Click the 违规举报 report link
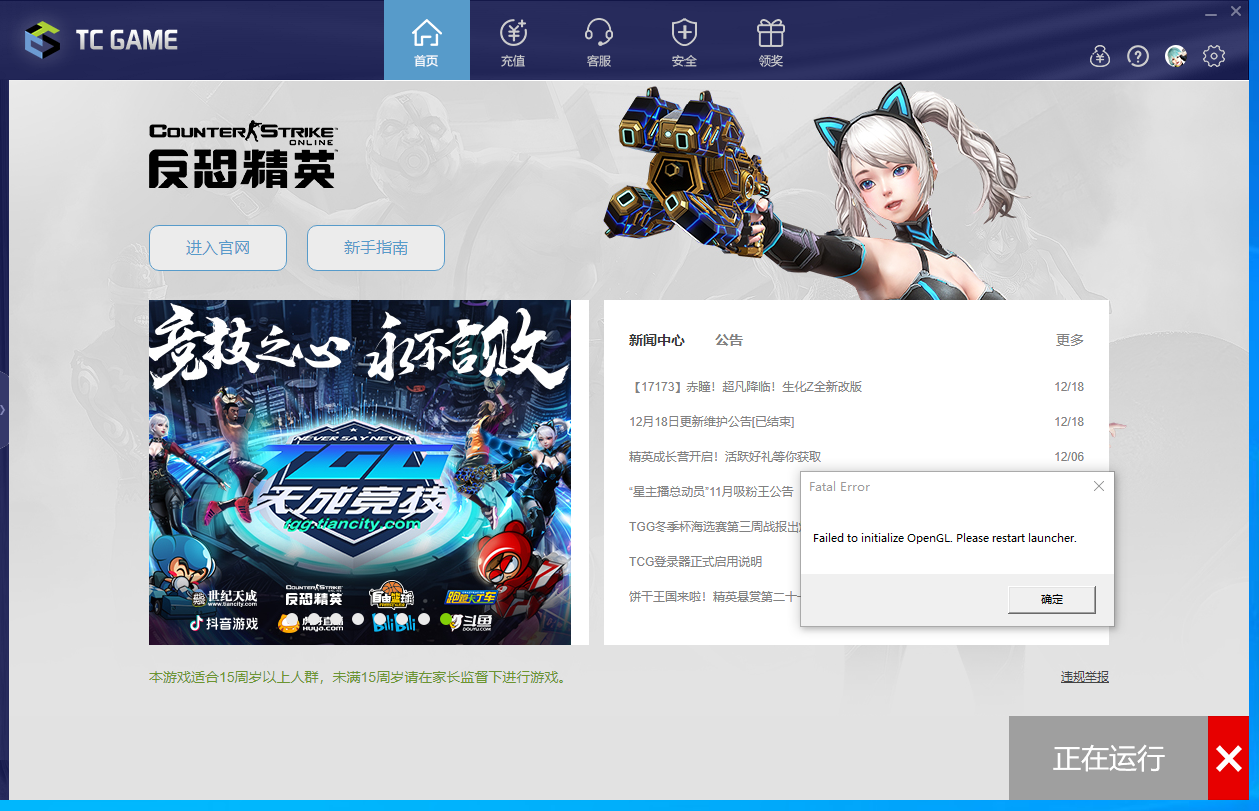Viewport: 1259px width, 811px height. point(1085,677)
